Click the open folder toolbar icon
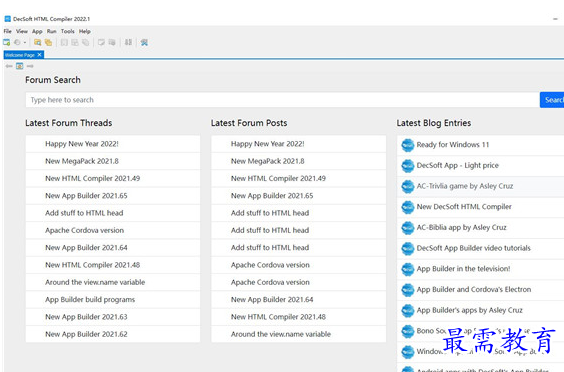564x372 pixels. [x=37, y=42]
